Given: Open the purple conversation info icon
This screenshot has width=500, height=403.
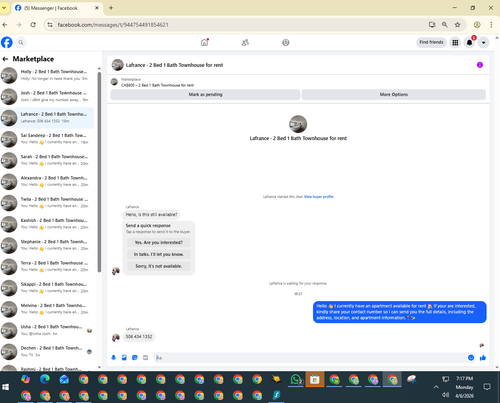Looking at the screenshot, I should click(x=480, y=65).
